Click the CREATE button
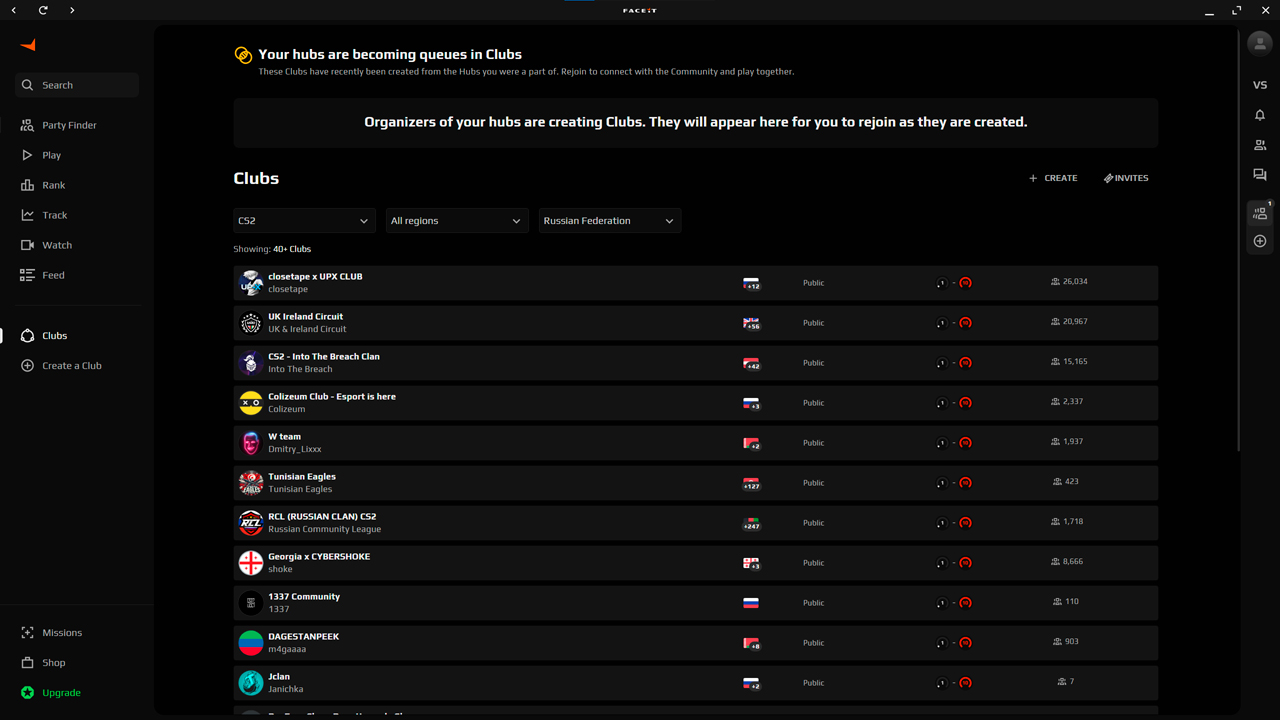The width and height of the screenshot is (1280, 720). 1052,177
